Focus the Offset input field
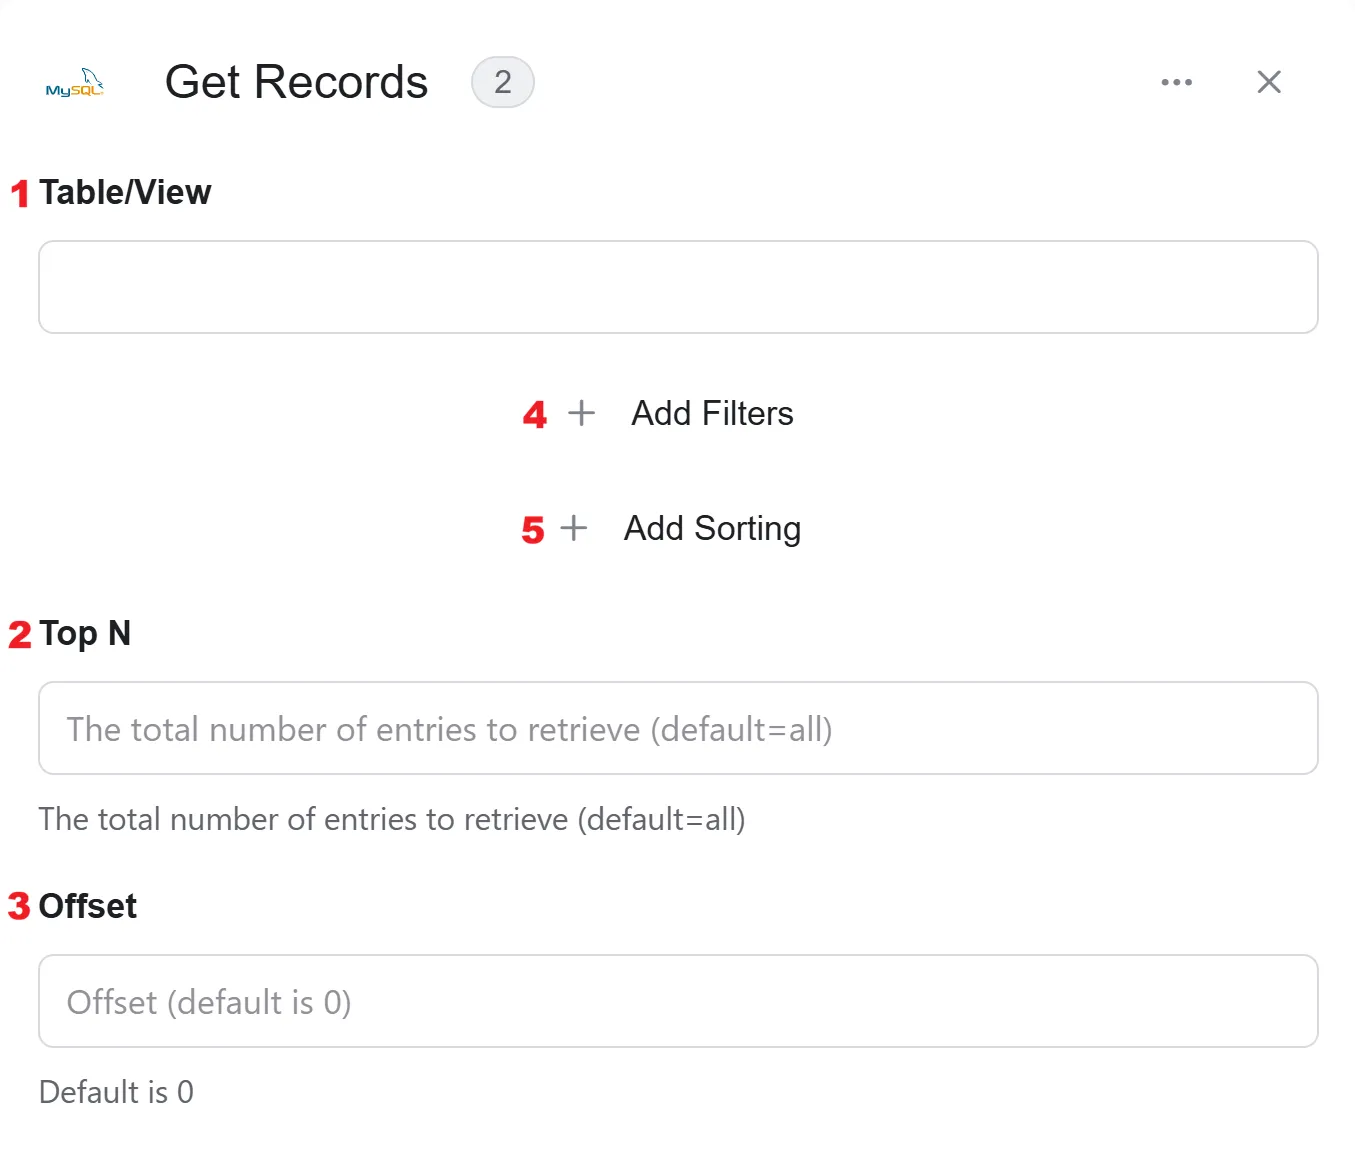The width and height of the screenshot is (1355, 1150). [678, 1001]
